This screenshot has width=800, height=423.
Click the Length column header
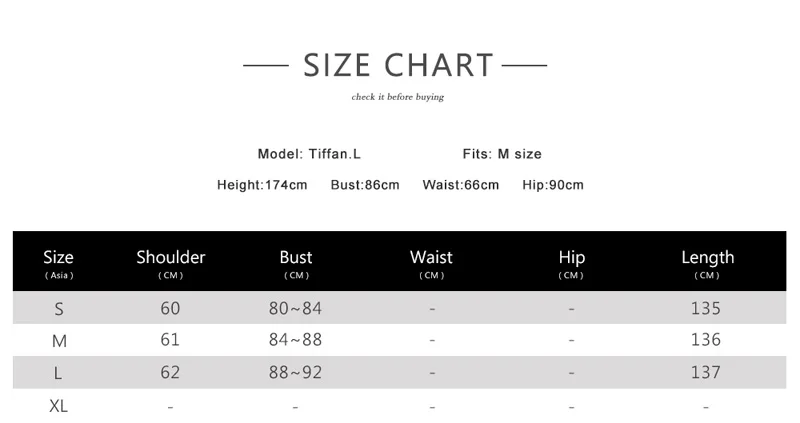(707, 262)
